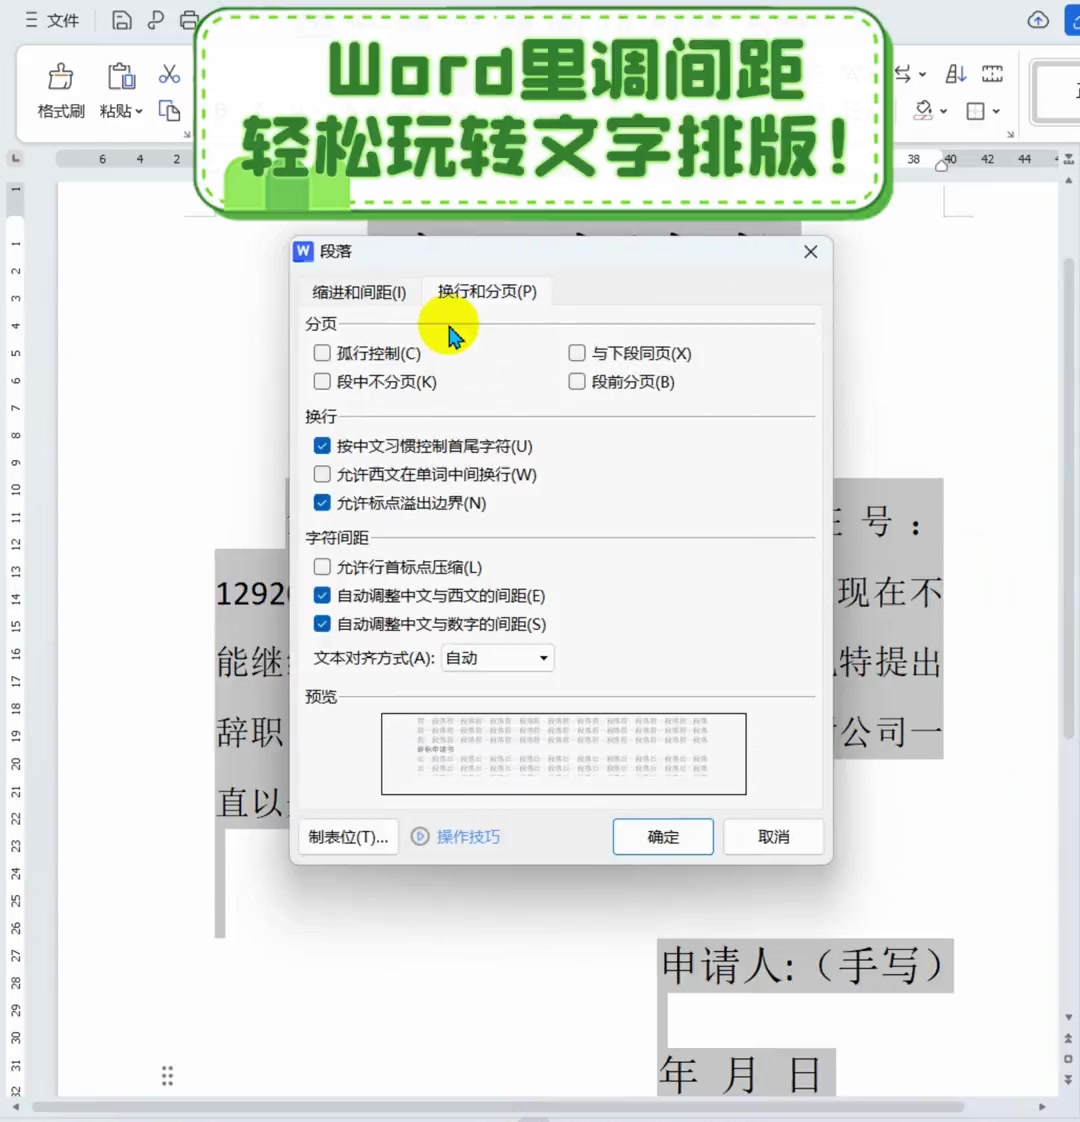Check the 段前分页(B) option
The image size is (1080, 1122).
(577, 381)
